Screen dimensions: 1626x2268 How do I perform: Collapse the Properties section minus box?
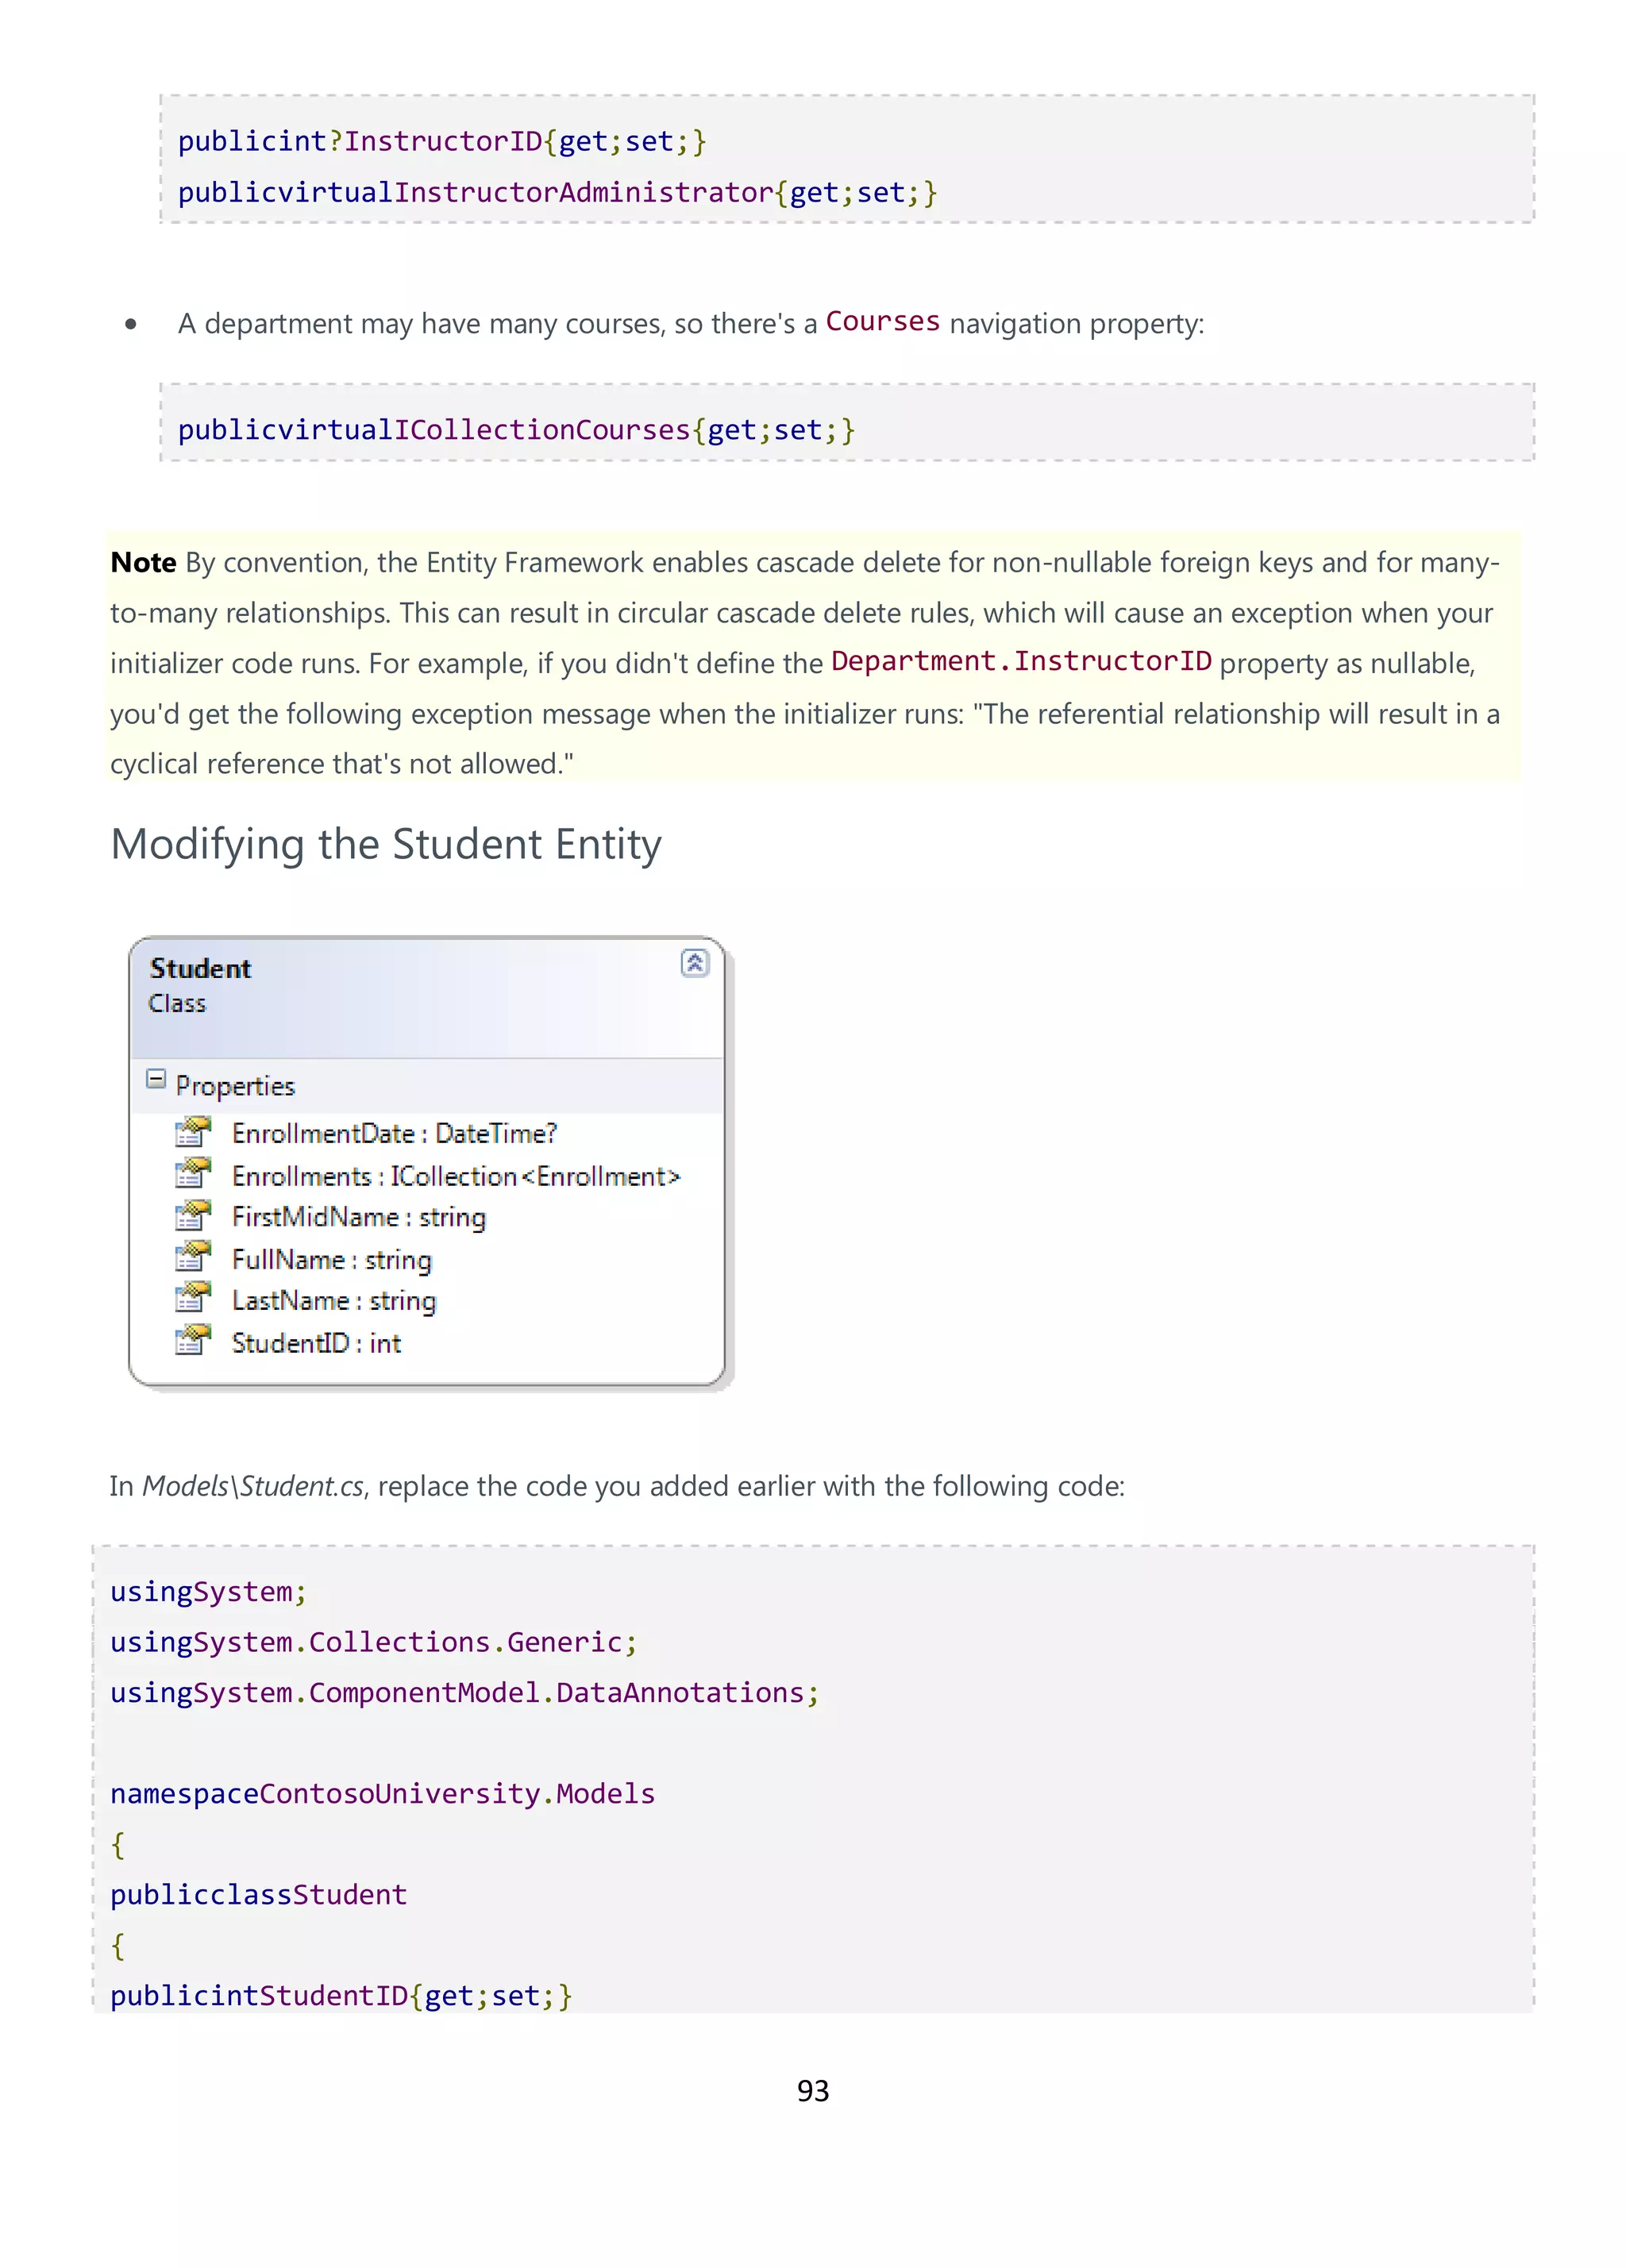156,1078
